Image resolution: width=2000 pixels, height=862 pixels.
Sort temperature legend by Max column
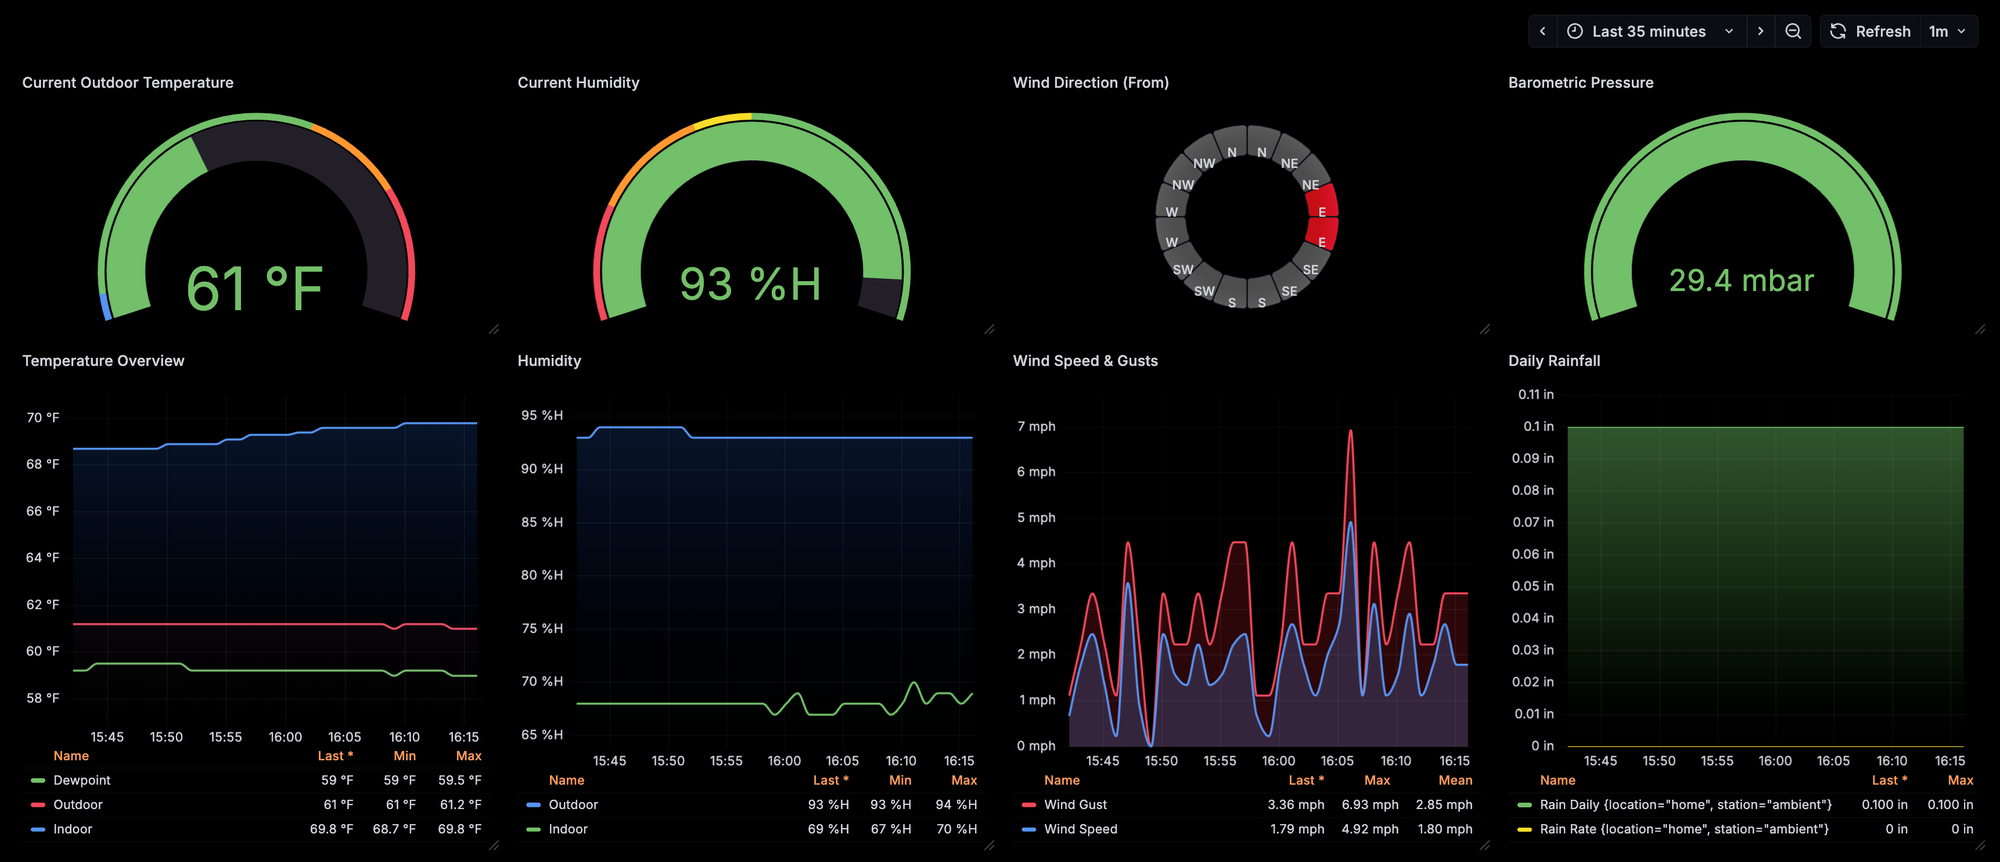pos(468,756)
